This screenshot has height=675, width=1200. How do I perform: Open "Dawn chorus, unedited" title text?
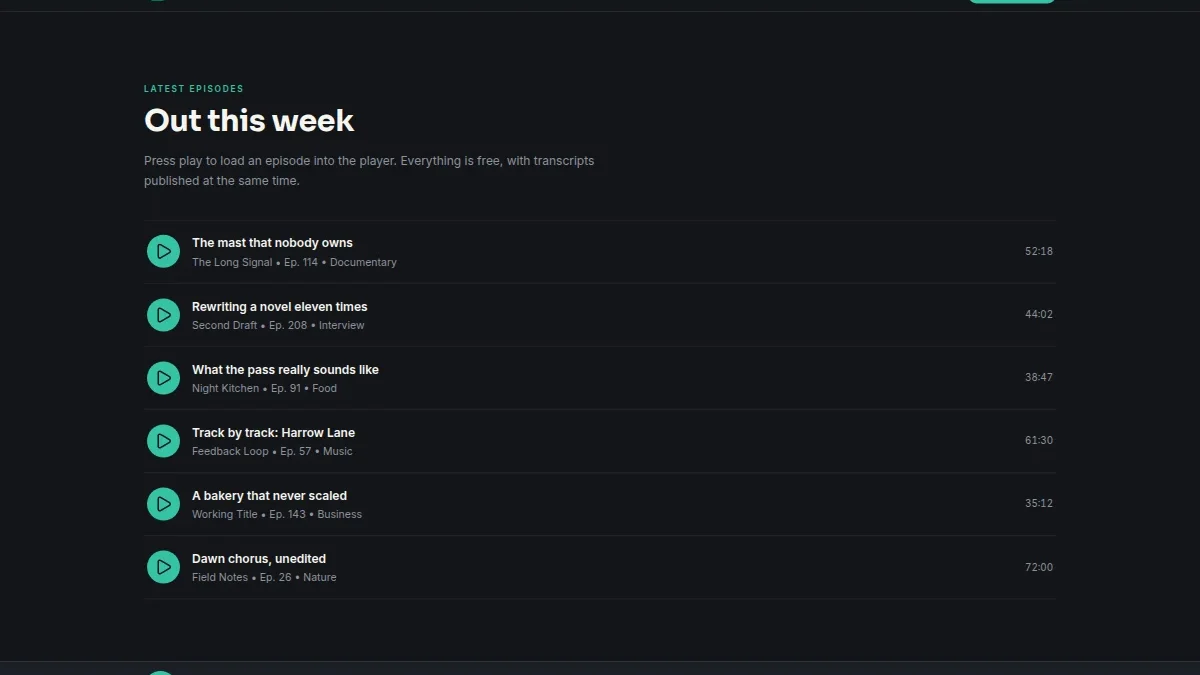coord(259,559)
